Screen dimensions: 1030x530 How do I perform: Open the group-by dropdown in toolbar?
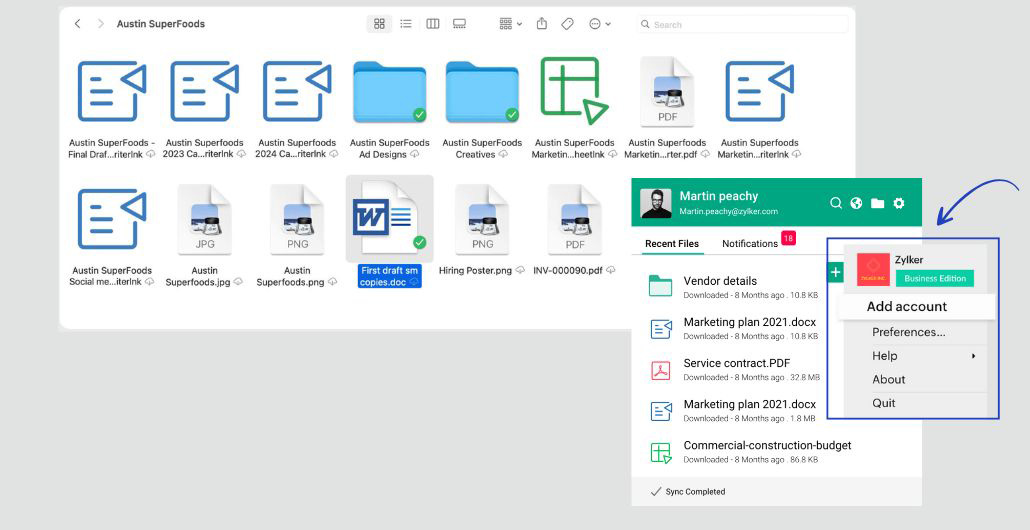[510, 24]
